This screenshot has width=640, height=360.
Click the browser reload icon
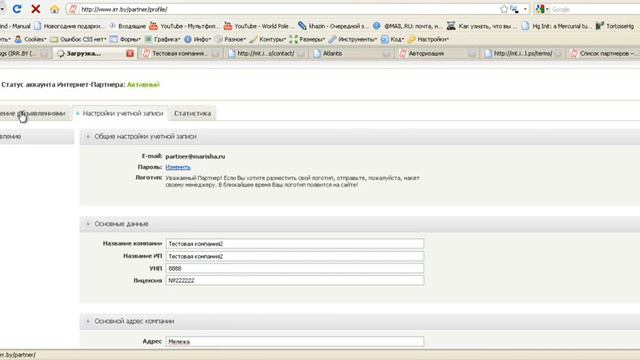tap(17, 9)
